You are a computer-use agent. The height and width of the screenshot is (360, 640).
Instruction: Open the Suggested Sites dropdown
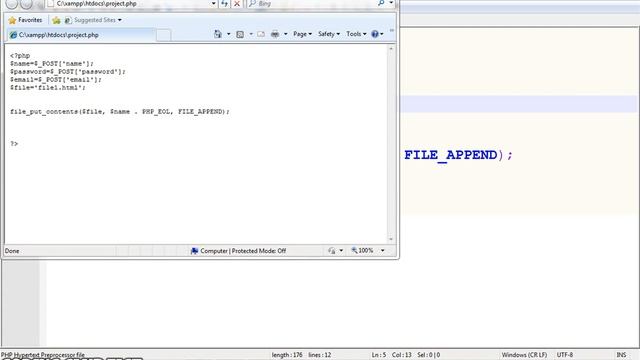(x=93, y=20)
